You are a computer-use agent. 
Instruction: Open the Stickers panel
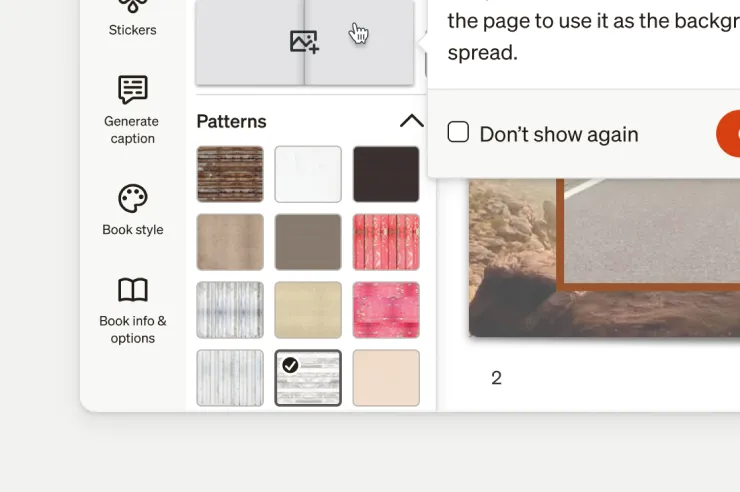click(x=133, y=19)
